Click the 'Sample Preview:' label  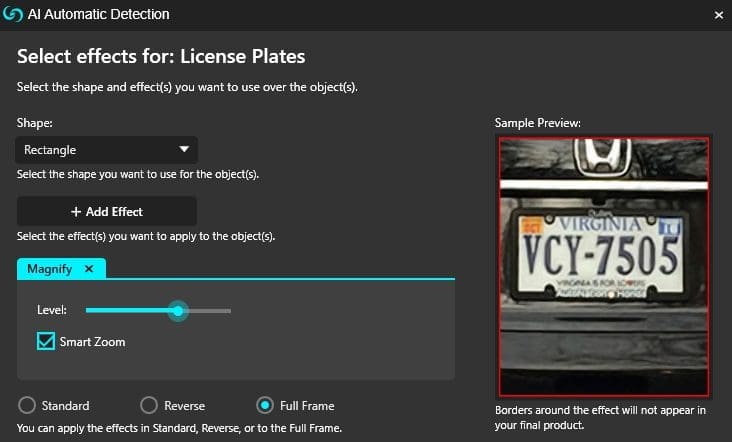[x=538, y=123]
